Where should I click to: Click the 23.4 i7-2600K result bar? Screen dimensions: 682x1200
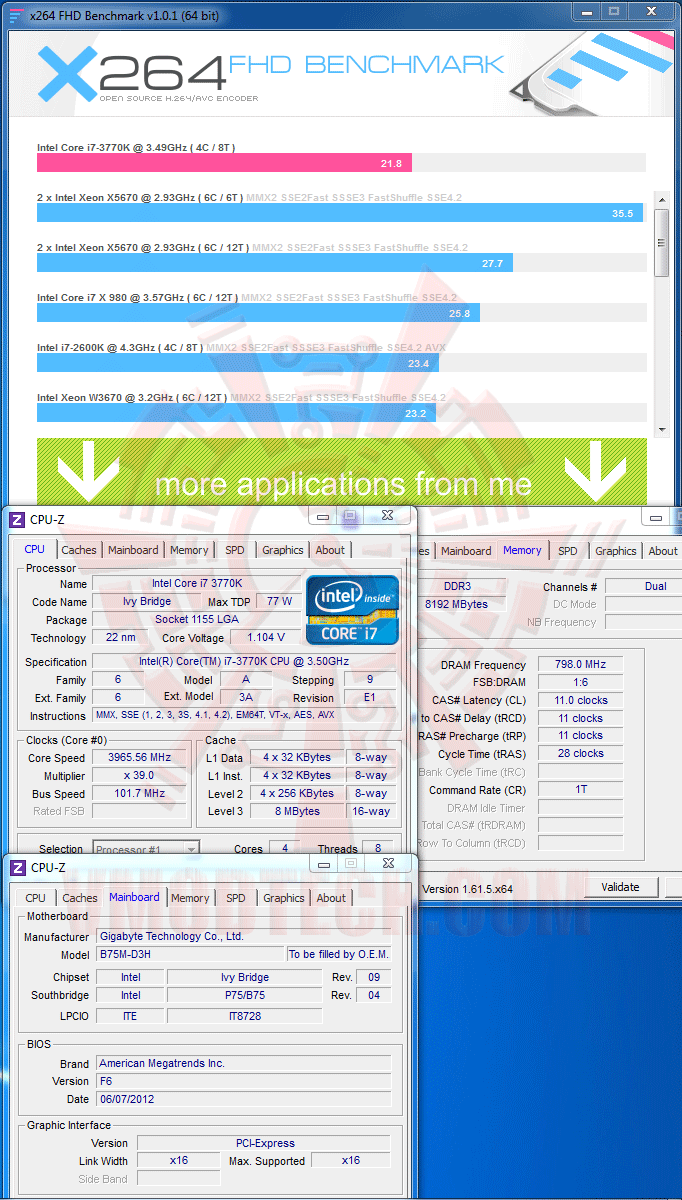click(238, 363)
